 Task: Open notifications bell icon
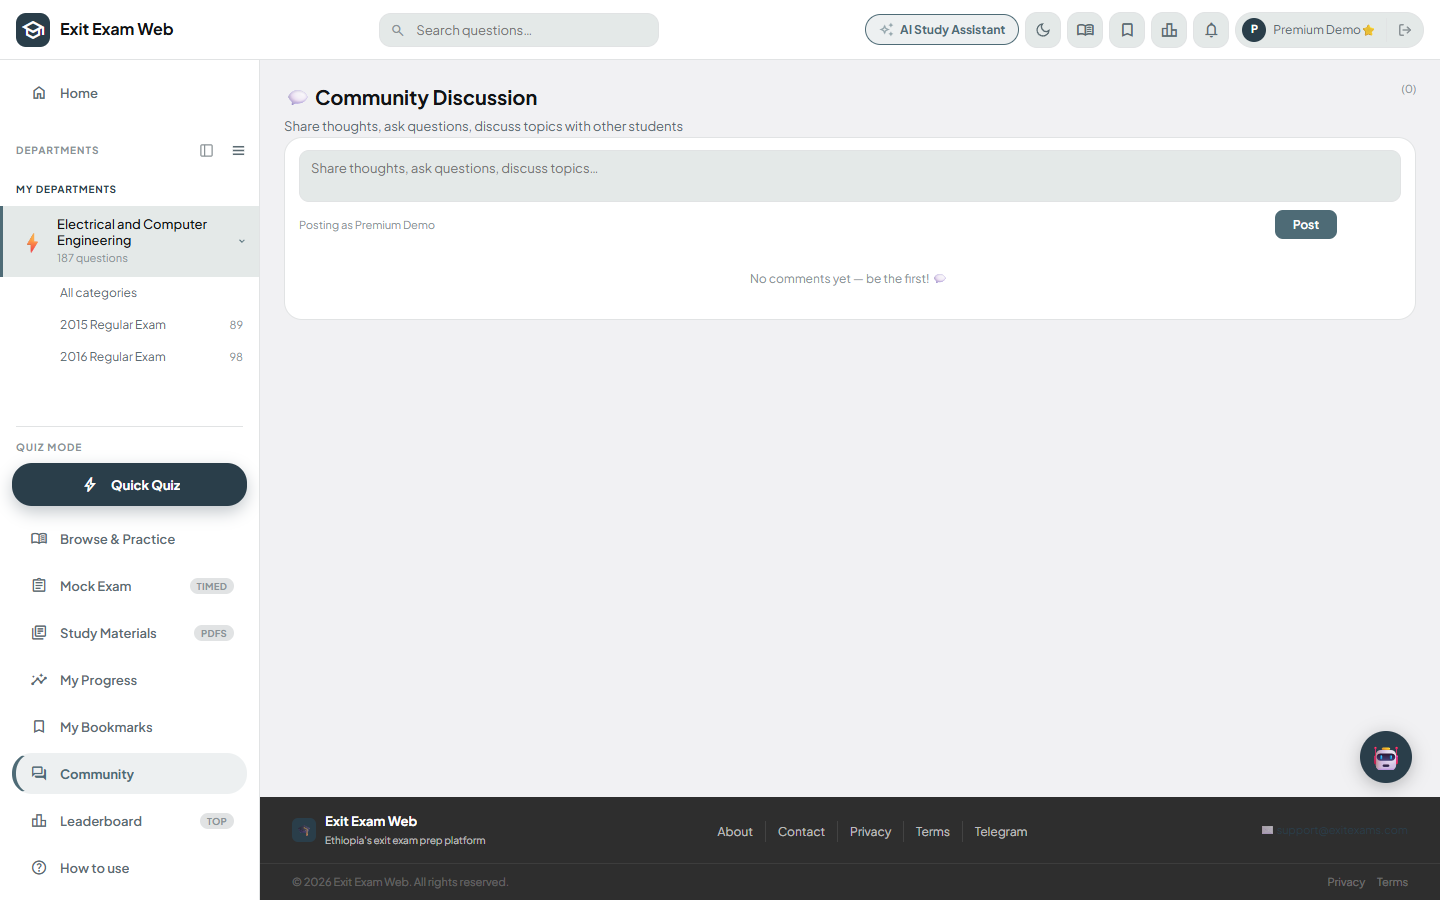(x=1211, y=30)
